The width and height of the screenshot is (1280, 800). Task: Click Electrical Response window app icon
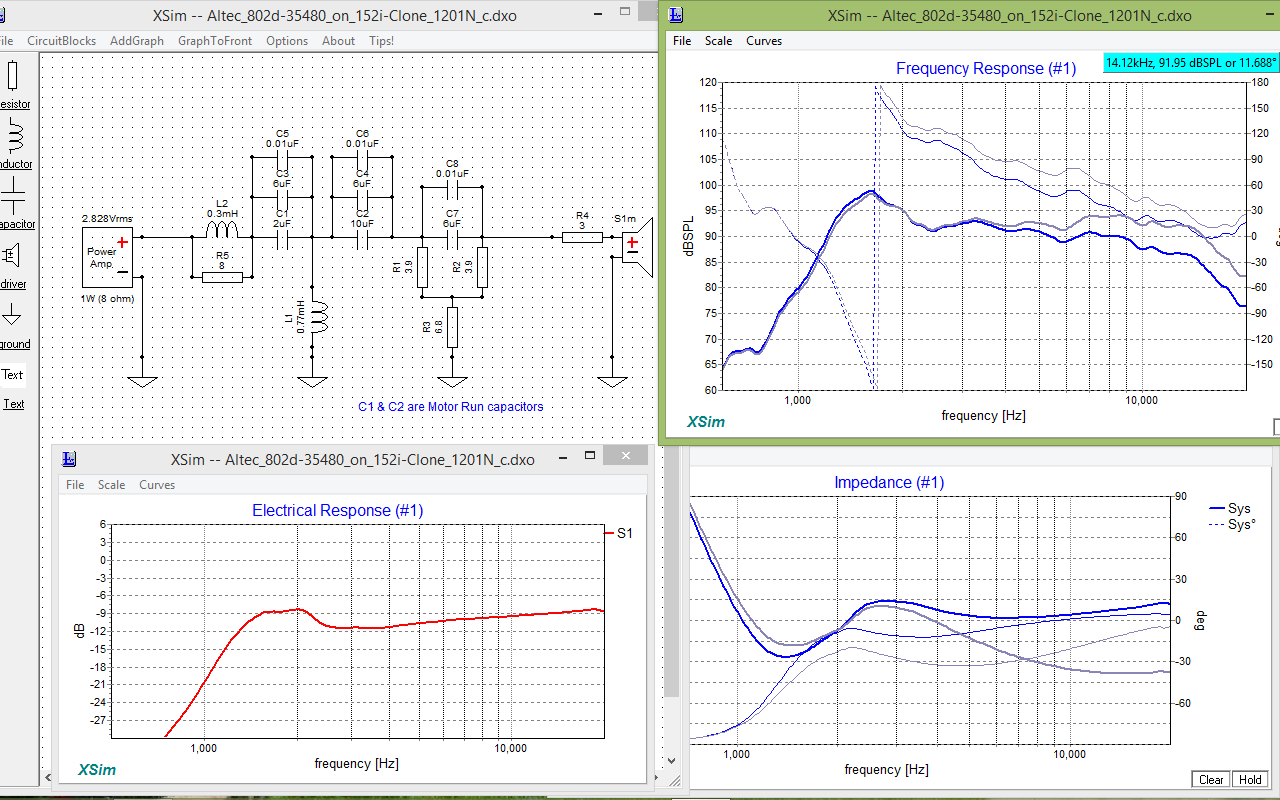coord(70,459)
